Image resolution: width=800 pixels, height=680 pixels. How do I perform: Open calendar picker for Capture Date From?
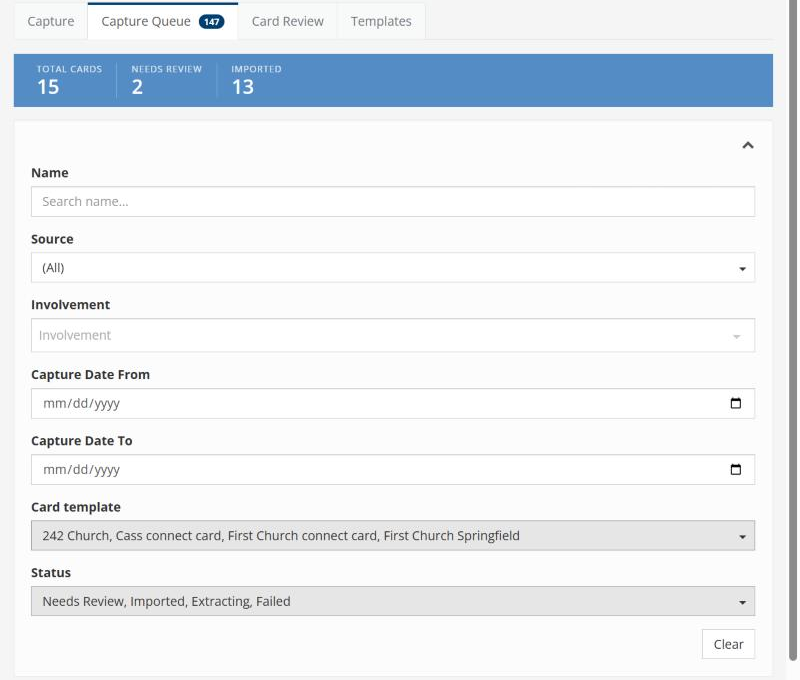pos(736,404)
